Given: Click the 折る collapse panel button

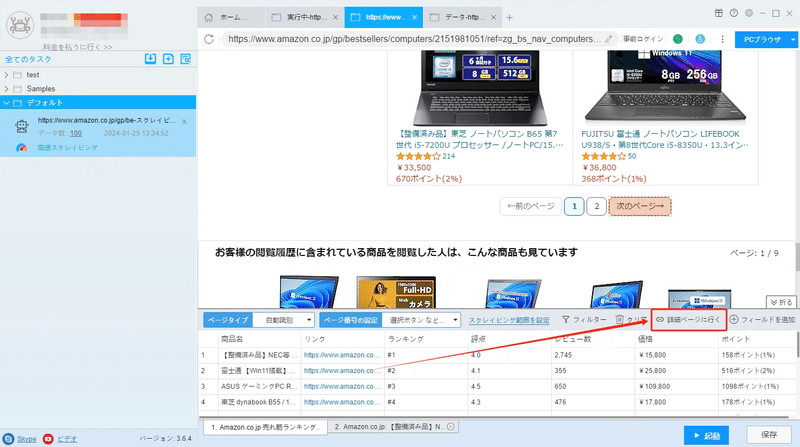Looking at the screenshot, I should click(781, 302).
